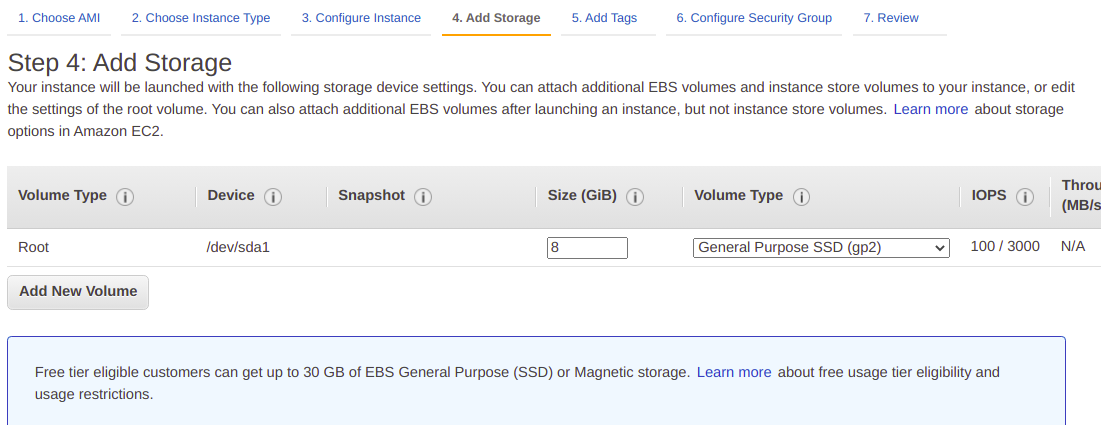Click info icon next to Snapshot header
1101x425 pixels.
tap(423, 197)
